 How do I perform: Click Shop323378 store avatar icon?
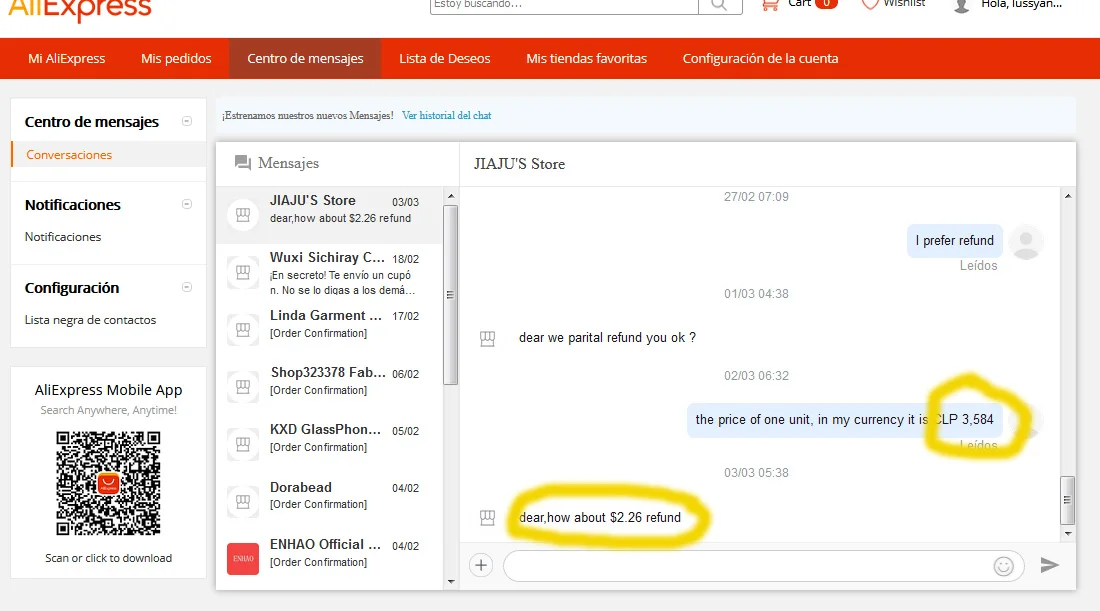(243, 387)
